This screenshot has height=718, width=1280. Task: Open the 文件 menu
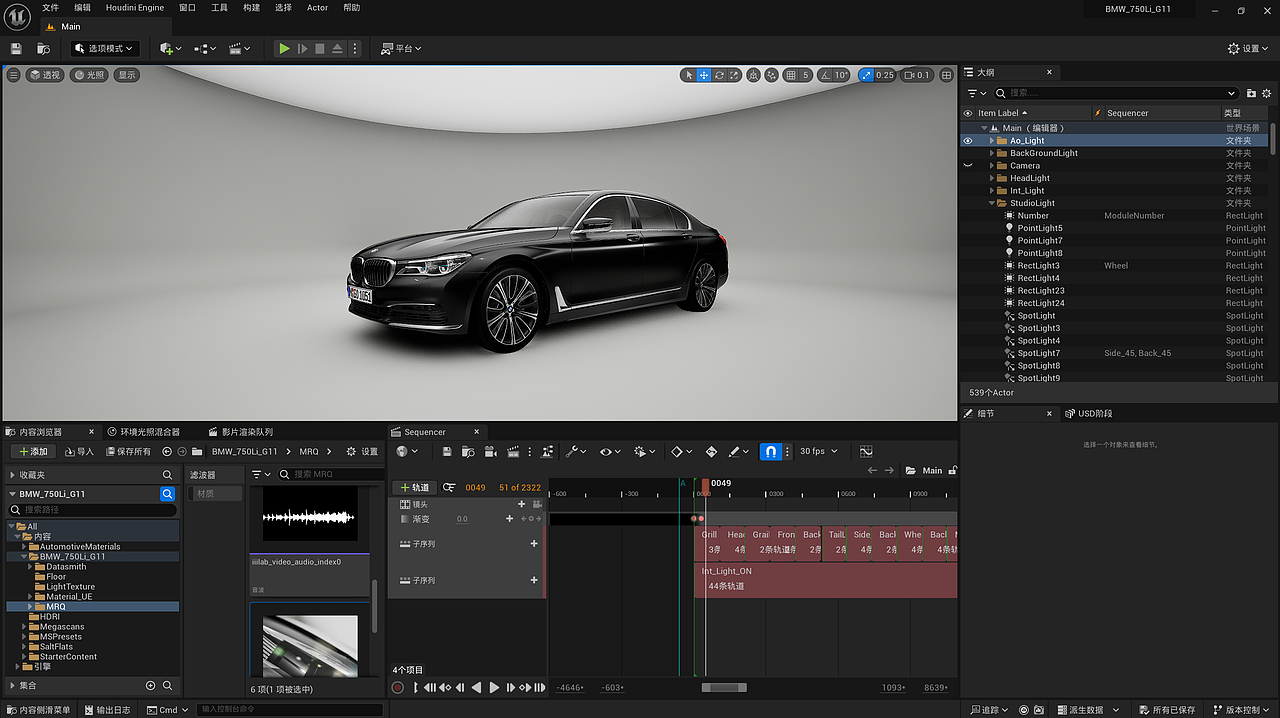[50, 8]
